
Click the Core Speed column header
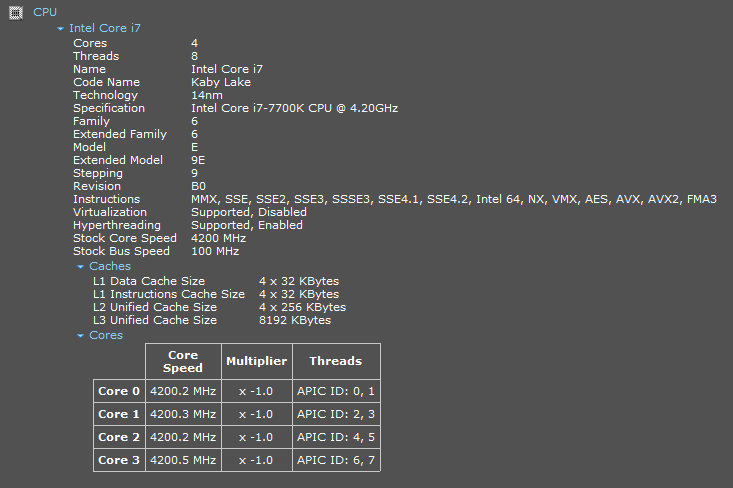click(183, 361)
